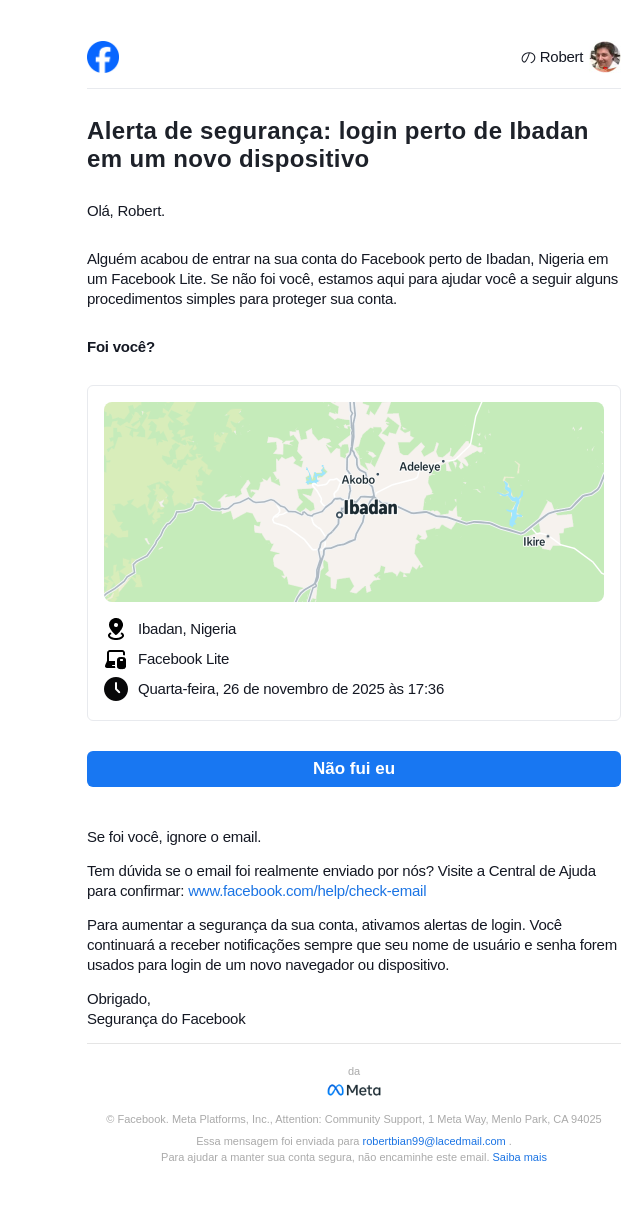Click the "Facebook Lite" device text

pyautogui.click(x=183, y=659)
